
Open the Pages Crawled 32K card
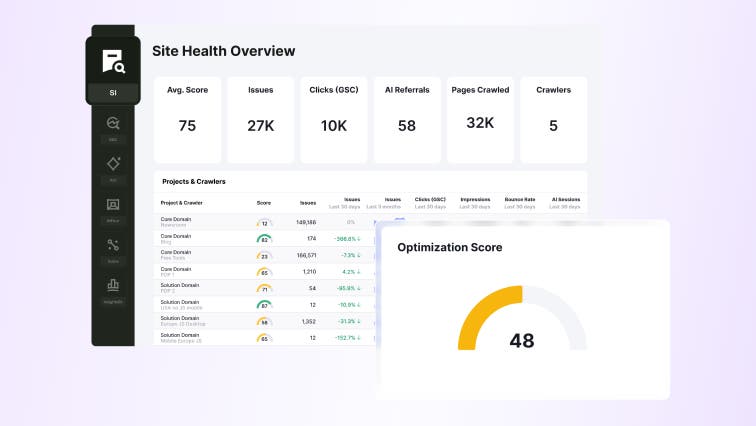tap(480, 120)
